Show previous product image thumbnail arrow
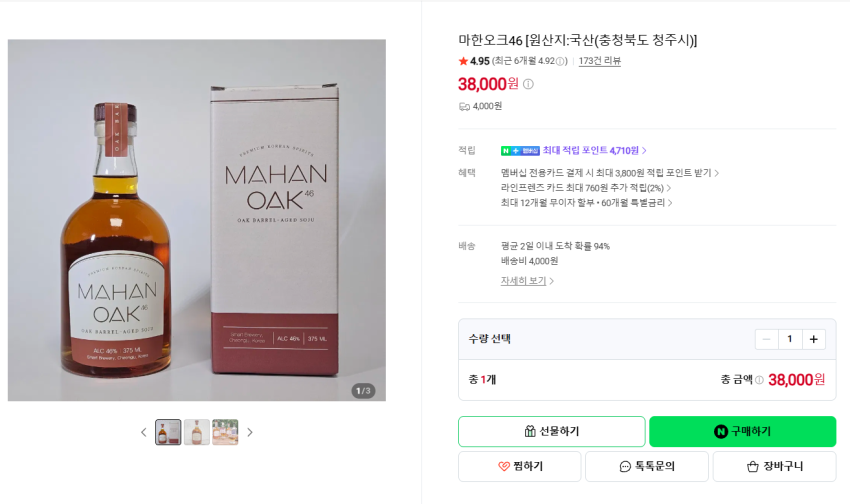 pyautogui.click(x=144, y=432)
